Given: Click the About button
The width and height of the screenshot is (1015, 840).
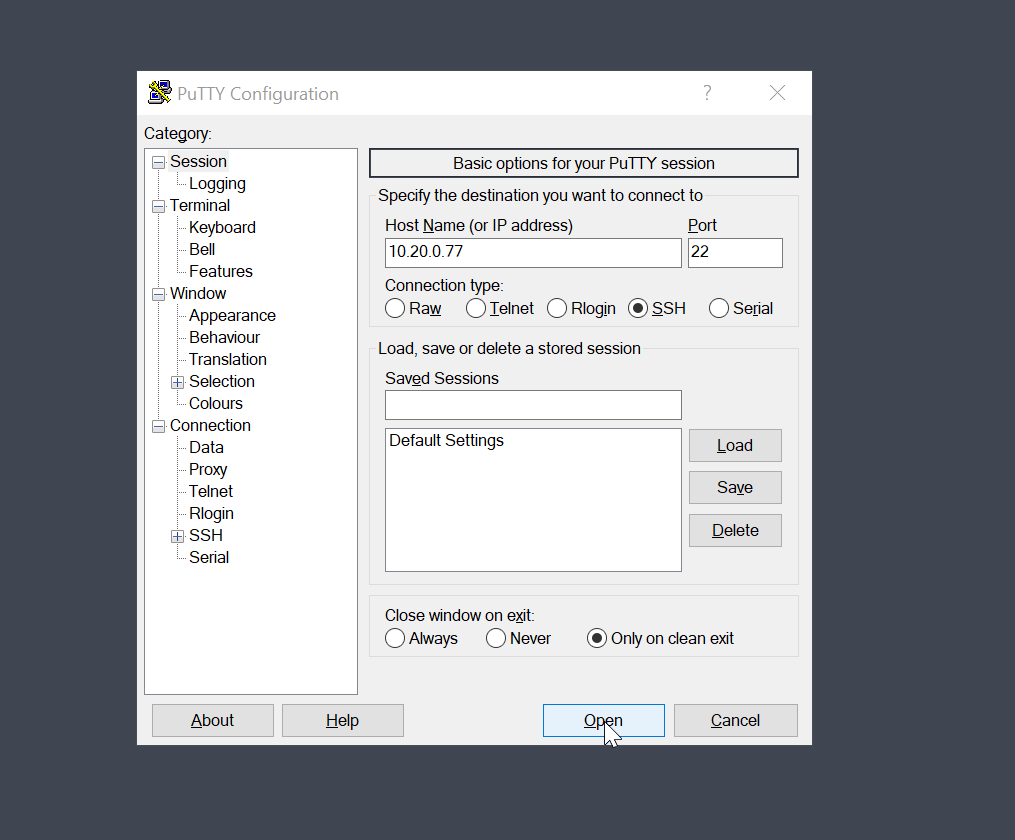Looking at the screenshot, I should coord(213,720).
